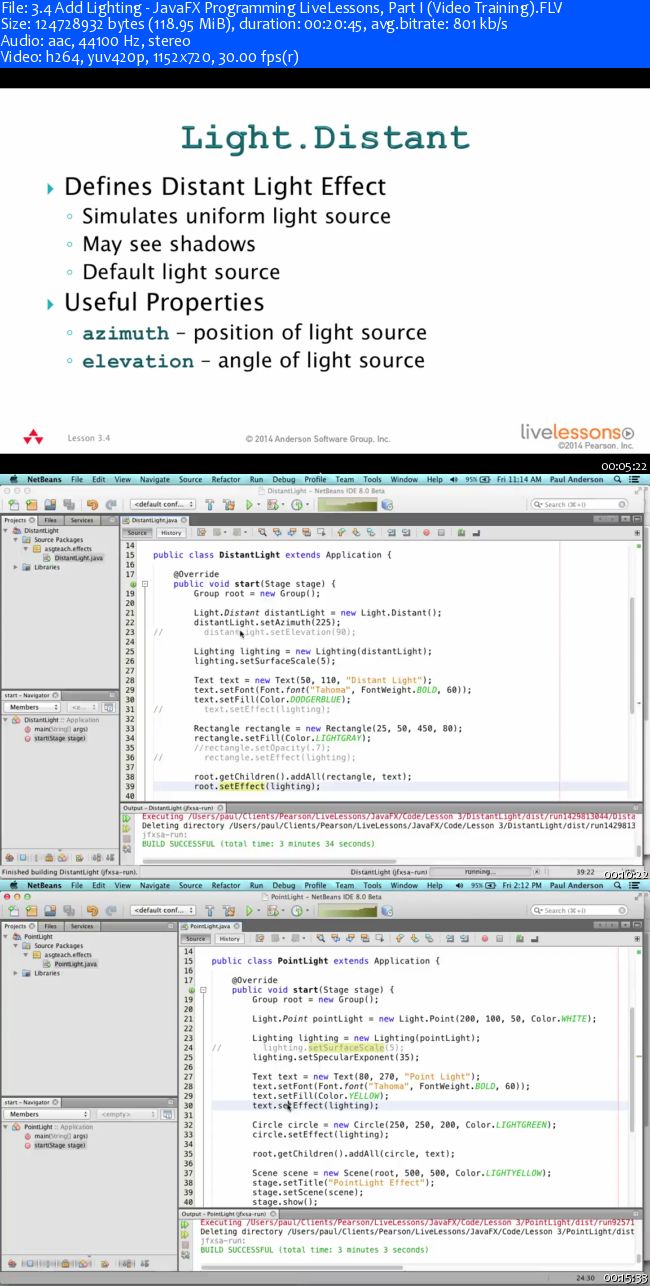This screenshot has height=1286, width=650.
Task: Click Clean and Build icon in PointLight window
Action: pyautogui.click(x=230, y=911)
